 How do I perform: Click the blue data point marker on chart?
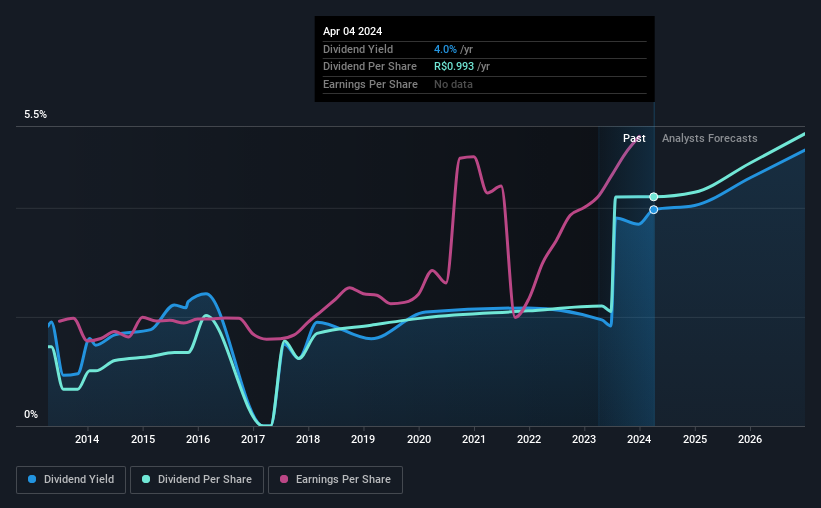pos(653,209)
